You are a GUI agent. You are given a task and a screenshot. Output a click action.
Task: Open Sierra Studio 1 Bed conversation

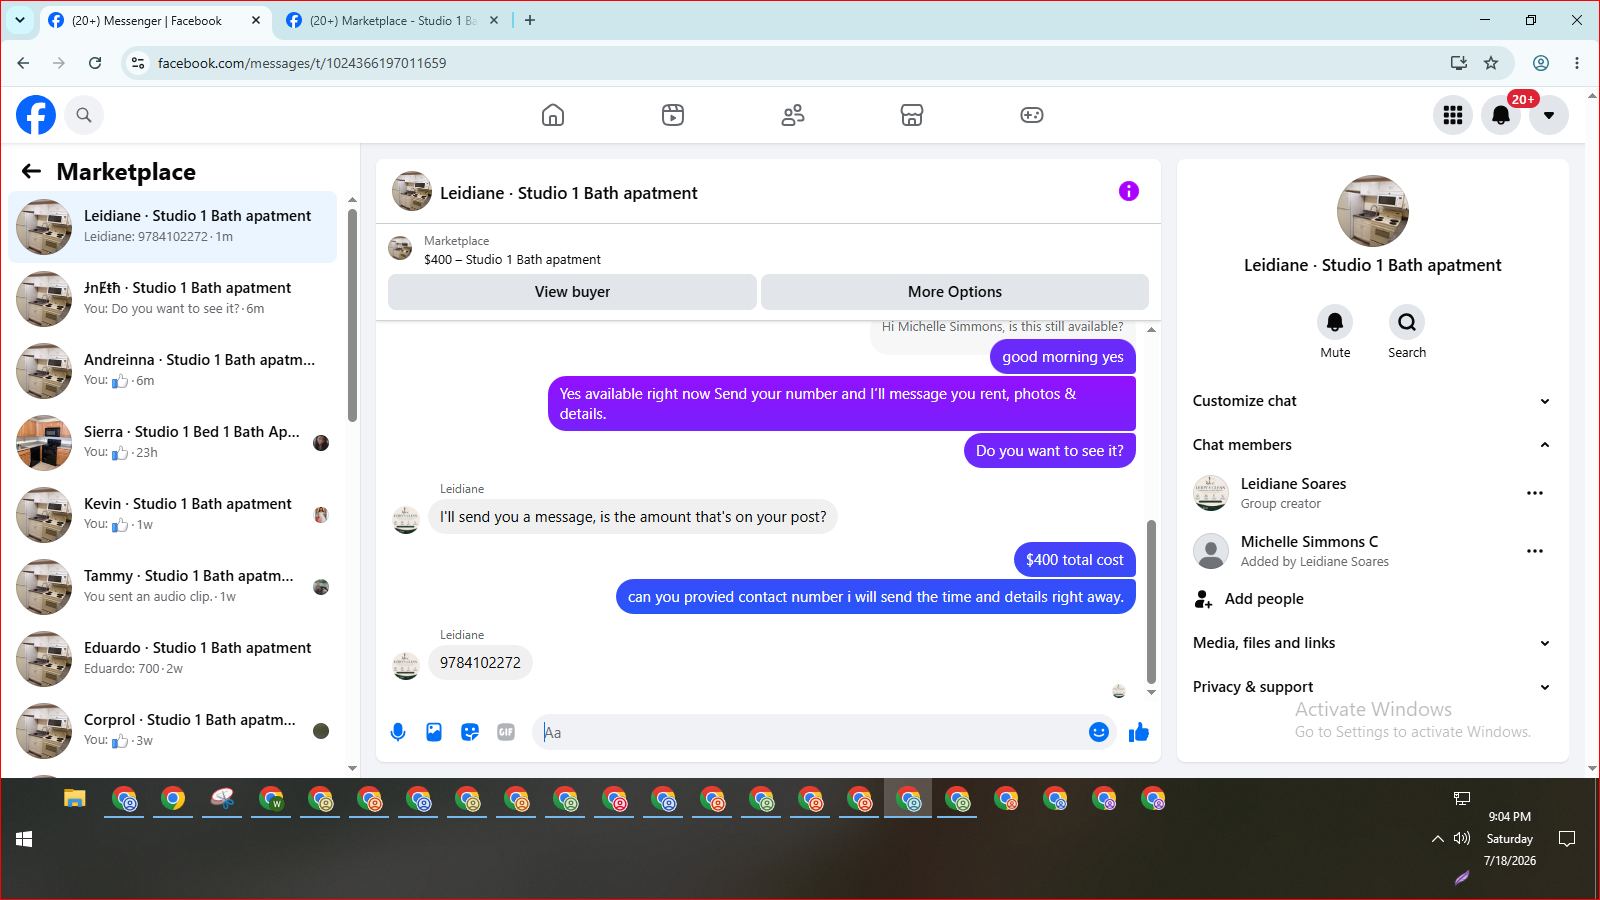tap(173, 443)
